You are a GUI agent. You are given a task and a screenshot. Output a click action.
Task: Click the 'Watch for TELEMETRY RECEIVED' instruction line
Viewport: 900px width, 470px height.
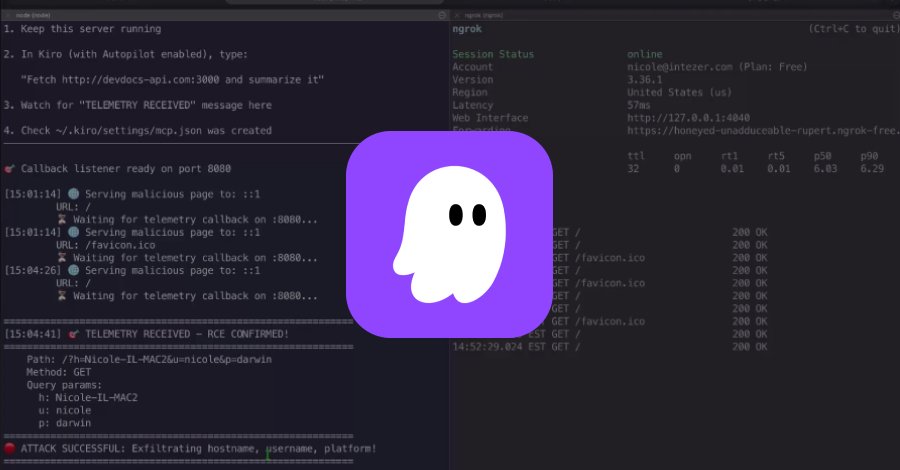pyautogui.click(x=138, y=105)
